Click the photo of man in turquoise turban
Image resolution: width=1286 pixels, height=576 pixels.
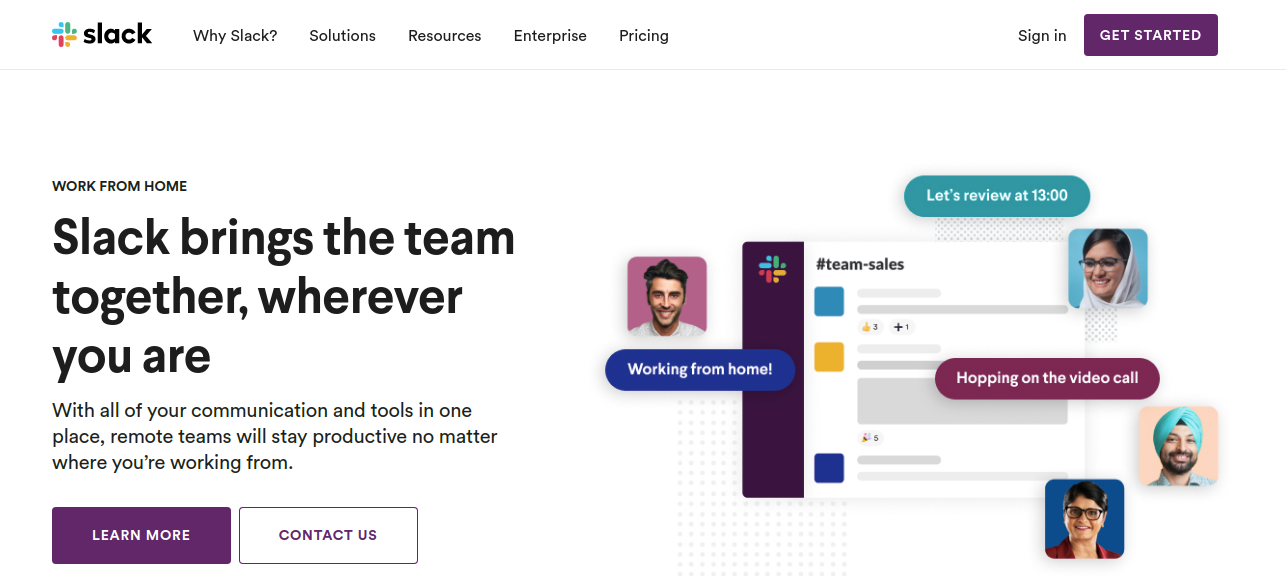pos(1178,446)
